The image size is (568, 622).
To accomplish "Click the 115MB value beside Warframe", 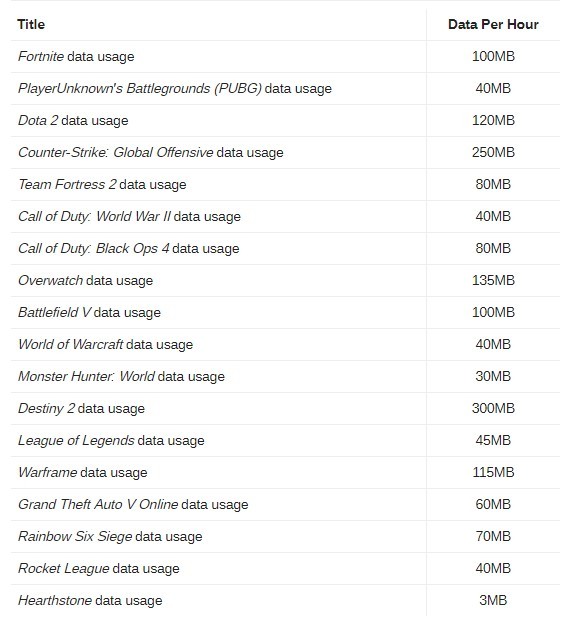I will coord(493,472).
